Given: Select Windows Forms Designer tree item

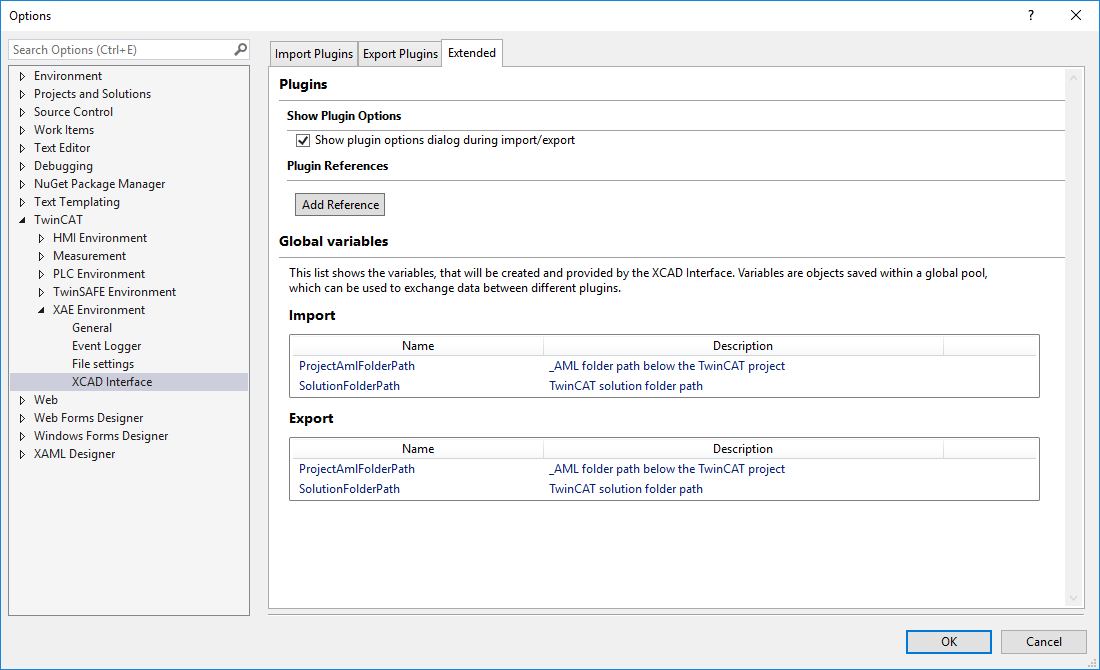Looking at the screenshot, I should pyautogui.click(x=101, y=436).
